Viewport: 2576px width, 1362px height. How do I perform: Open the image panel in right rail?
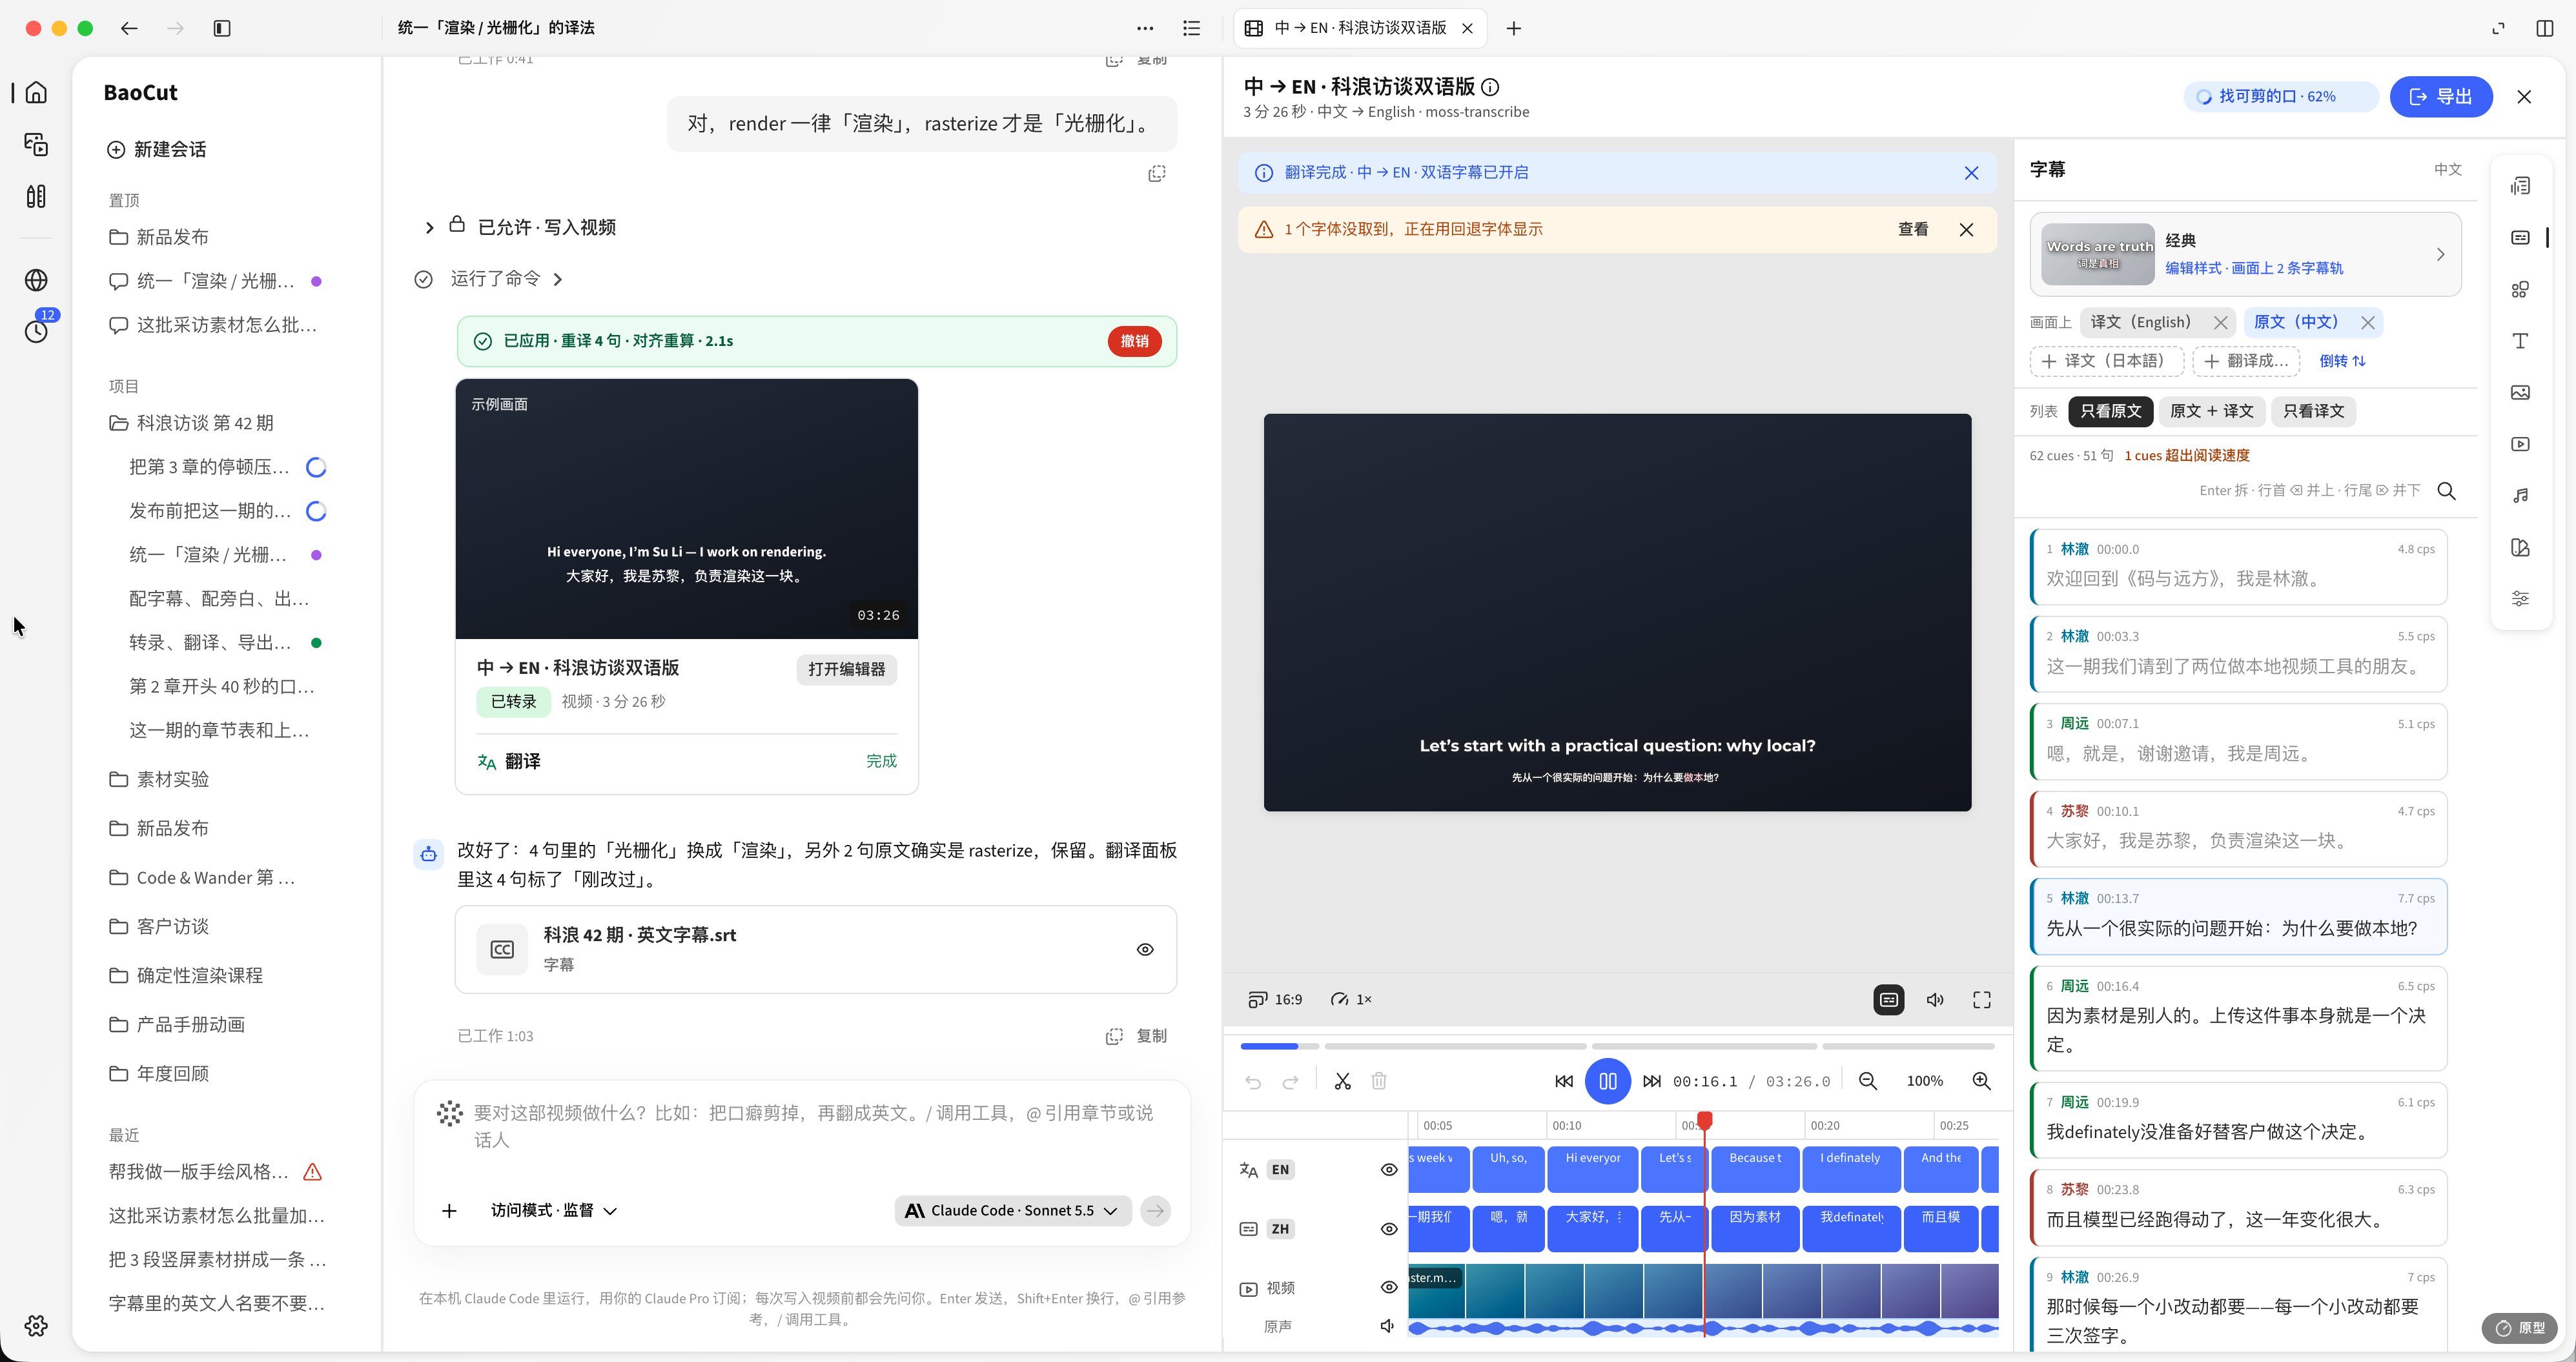click(2520, 392)
